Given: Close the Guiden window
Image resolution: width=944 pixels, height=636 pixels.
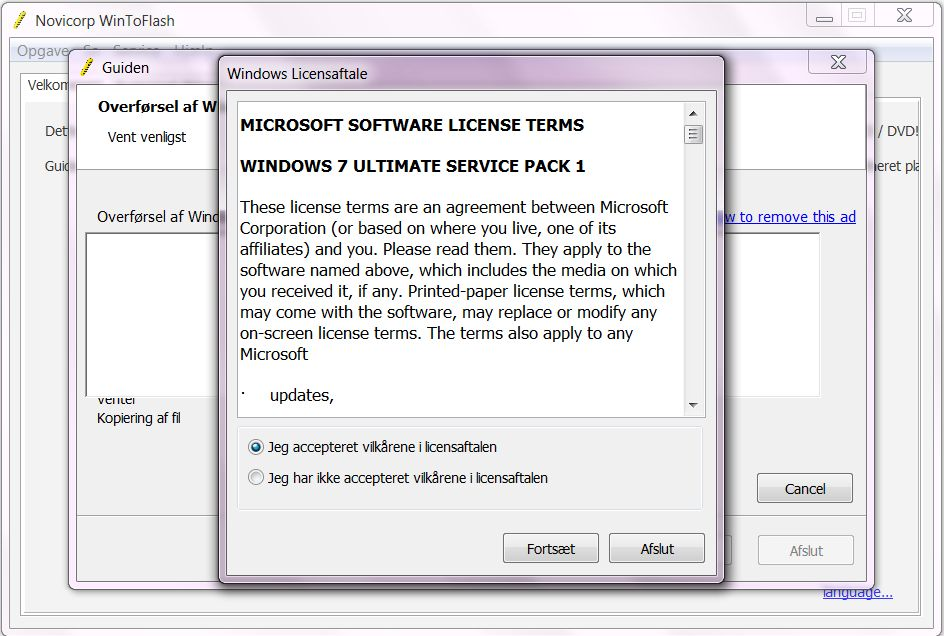Looking at the screenshot, I should coord(838,61).
